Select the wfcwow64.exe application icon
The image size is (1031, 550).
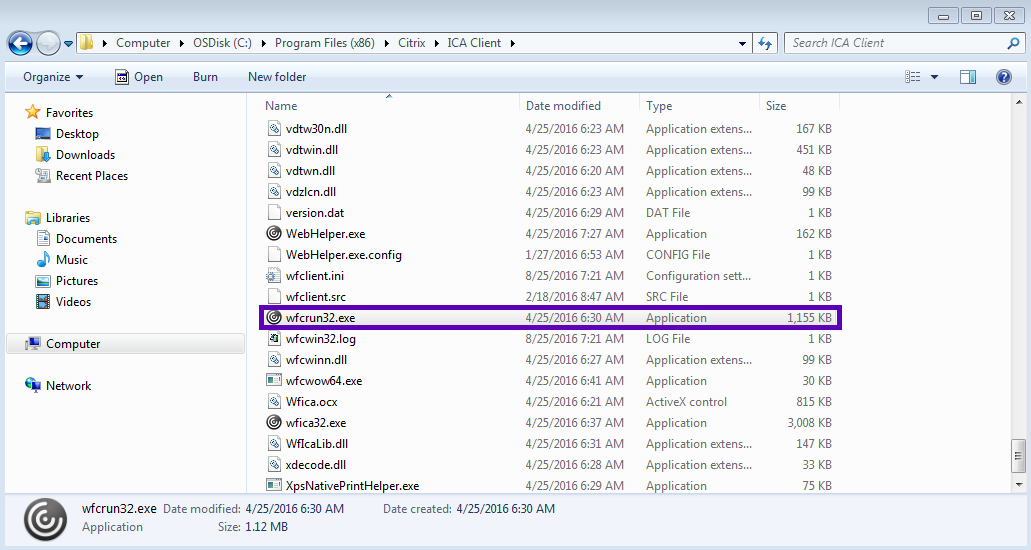(x=274, y=380)
